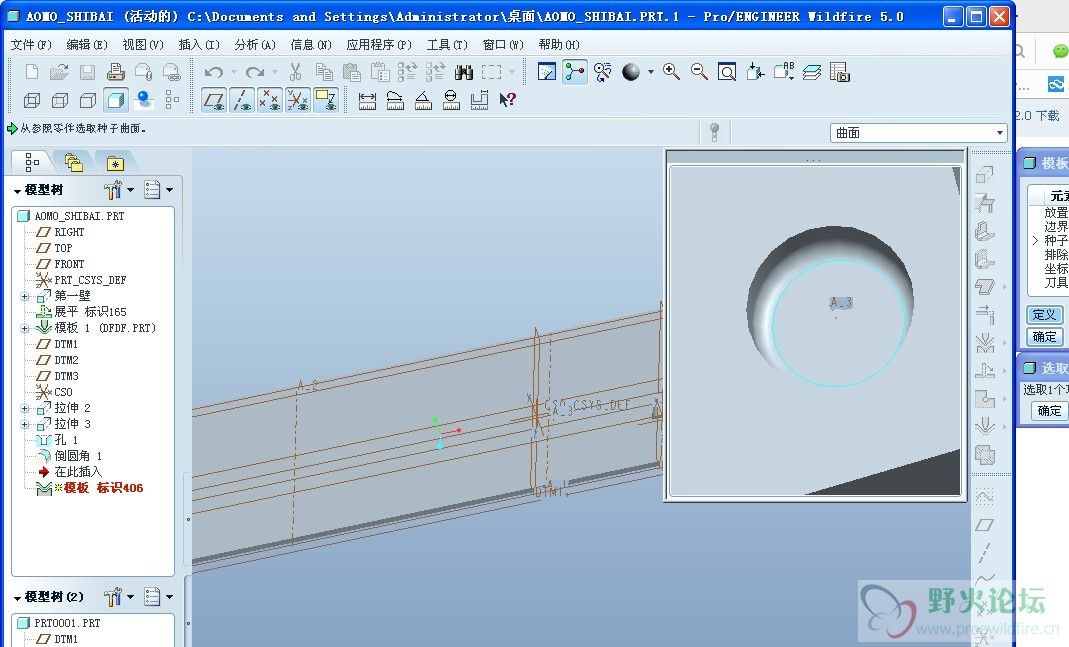Click 确定 in the 选取 dialog
This screenshot has height=647, width=1069.
pos(1049,411)
